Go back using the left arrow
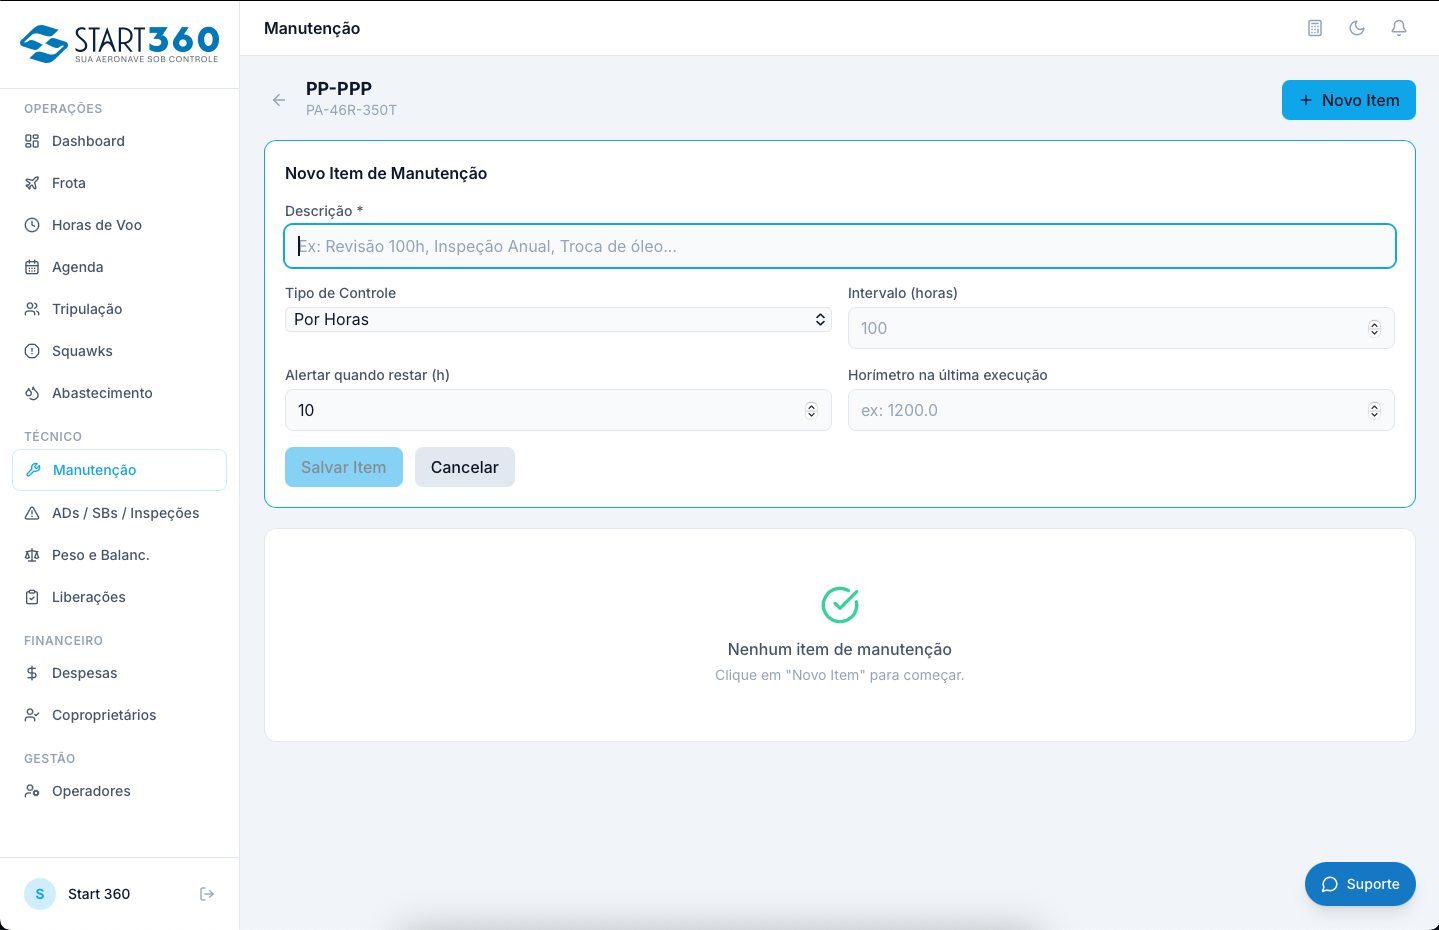 pos(279,100)
